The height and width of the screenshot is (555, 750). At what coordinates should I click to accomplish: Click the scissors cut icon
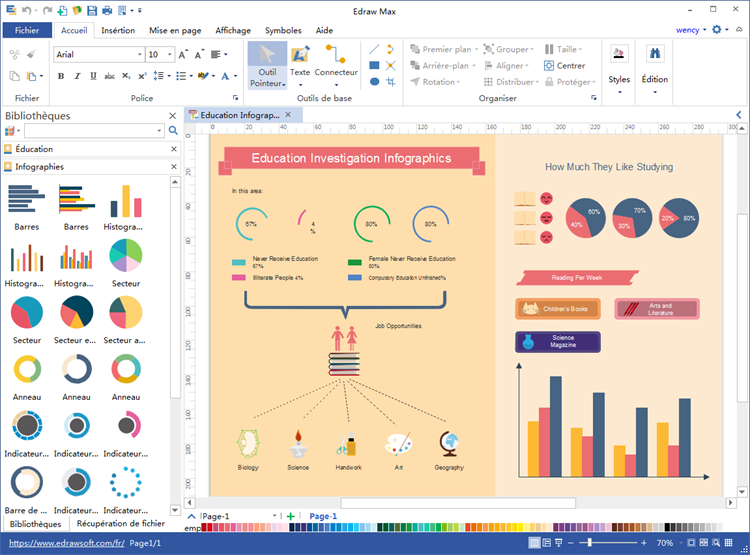click(x=14, y=55)
